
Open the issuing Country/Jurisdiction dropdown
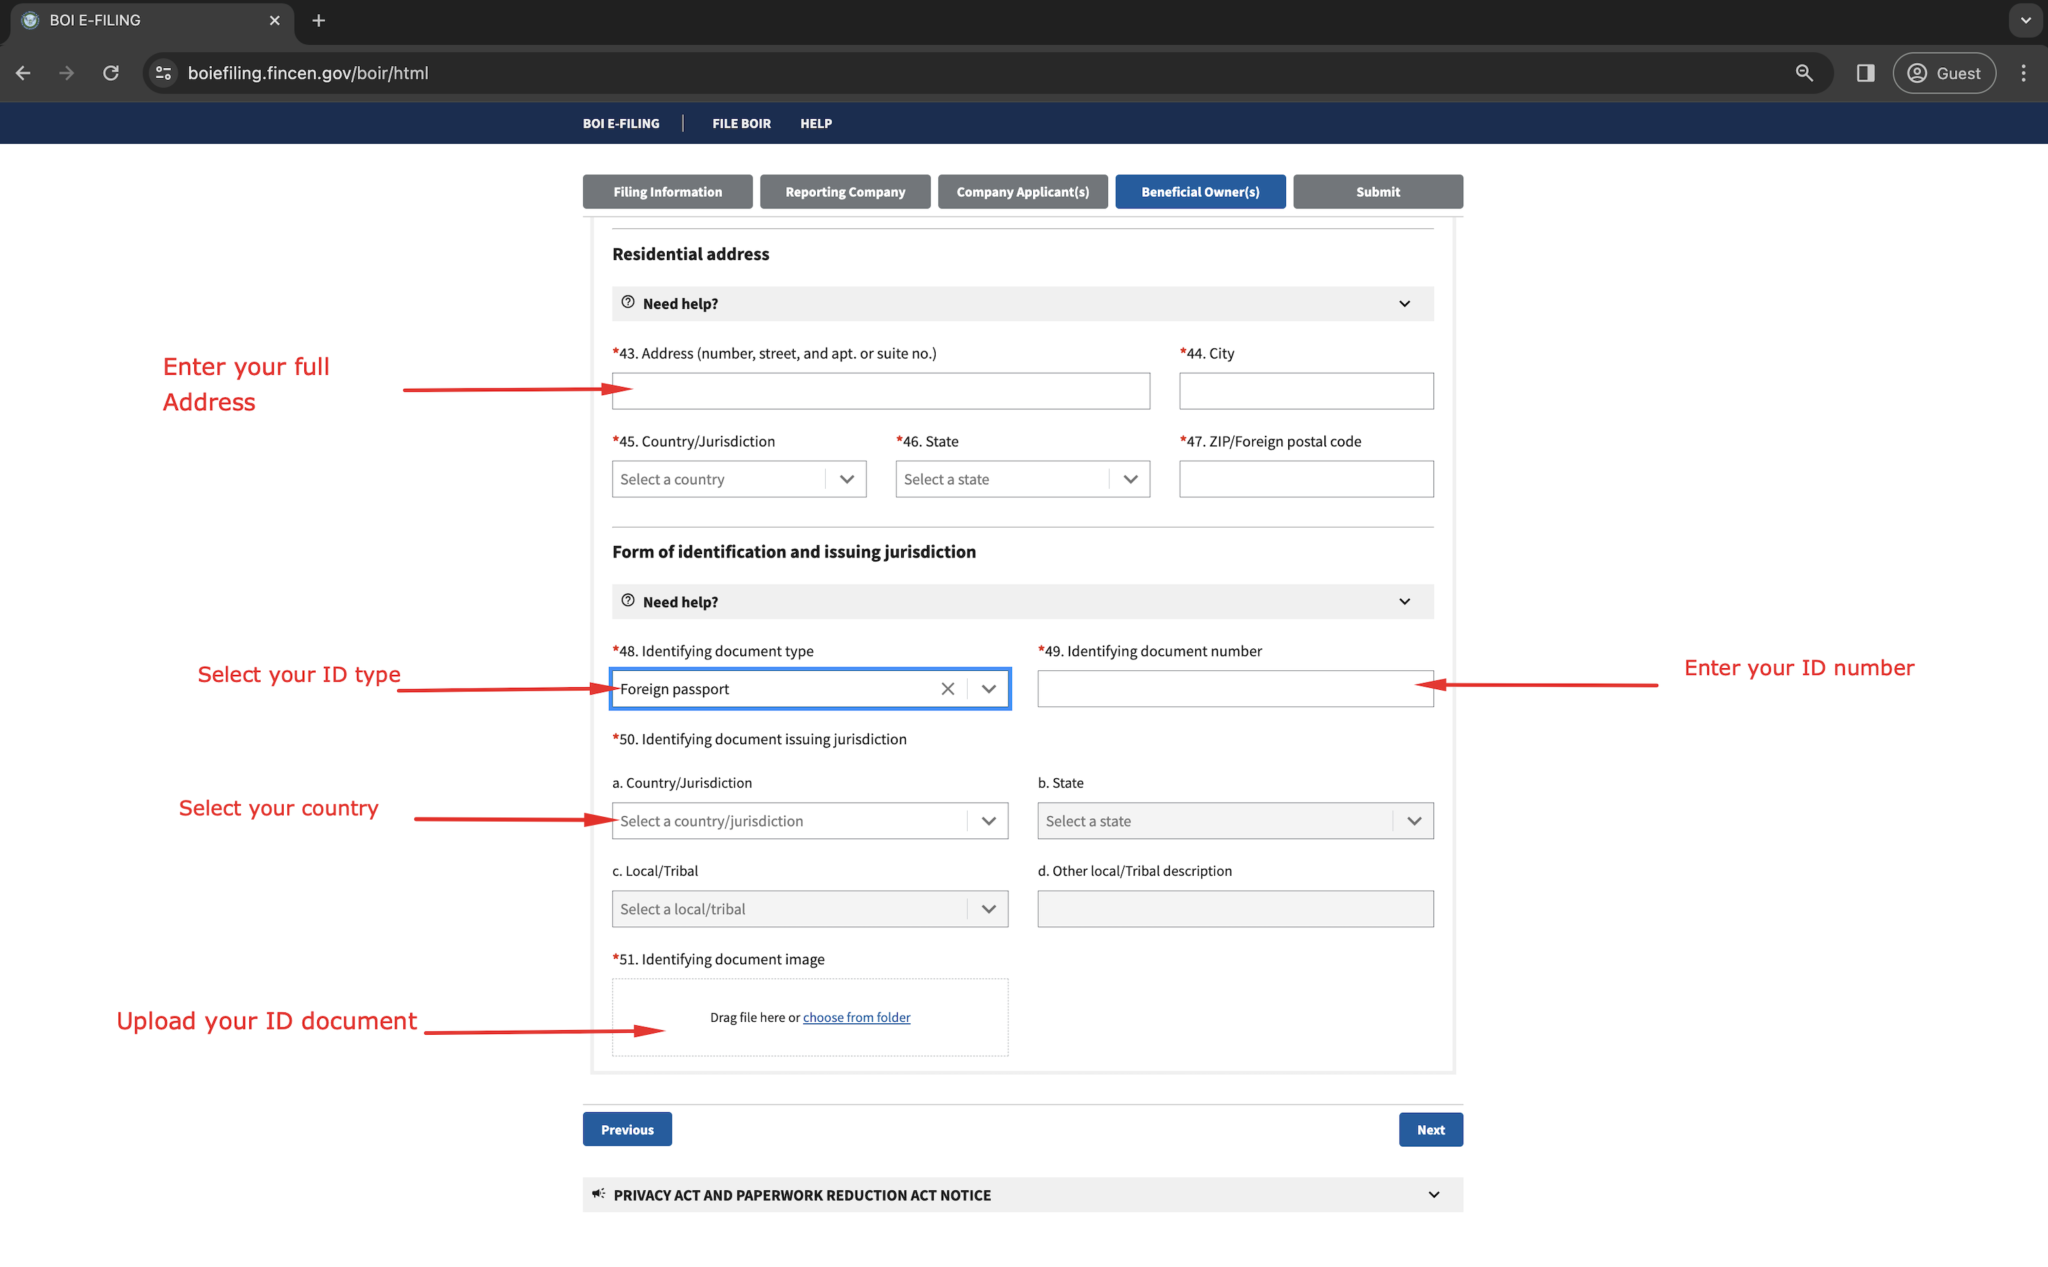(x=809, y=821)
